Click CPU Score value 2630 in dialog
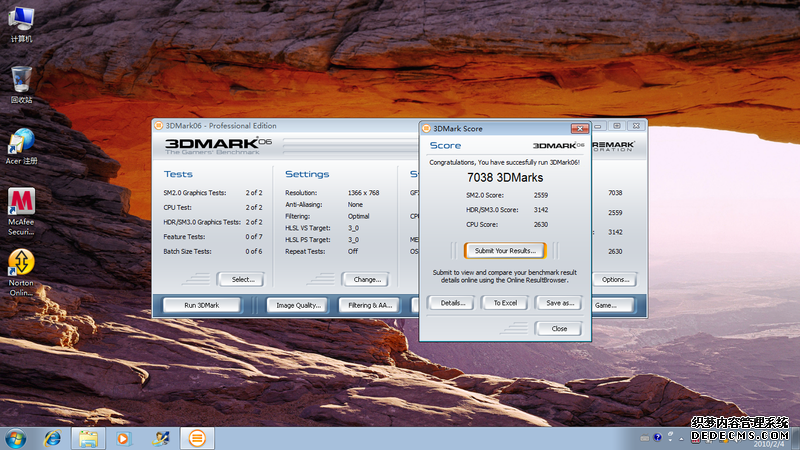800x450 pixels. pos(541,224)
